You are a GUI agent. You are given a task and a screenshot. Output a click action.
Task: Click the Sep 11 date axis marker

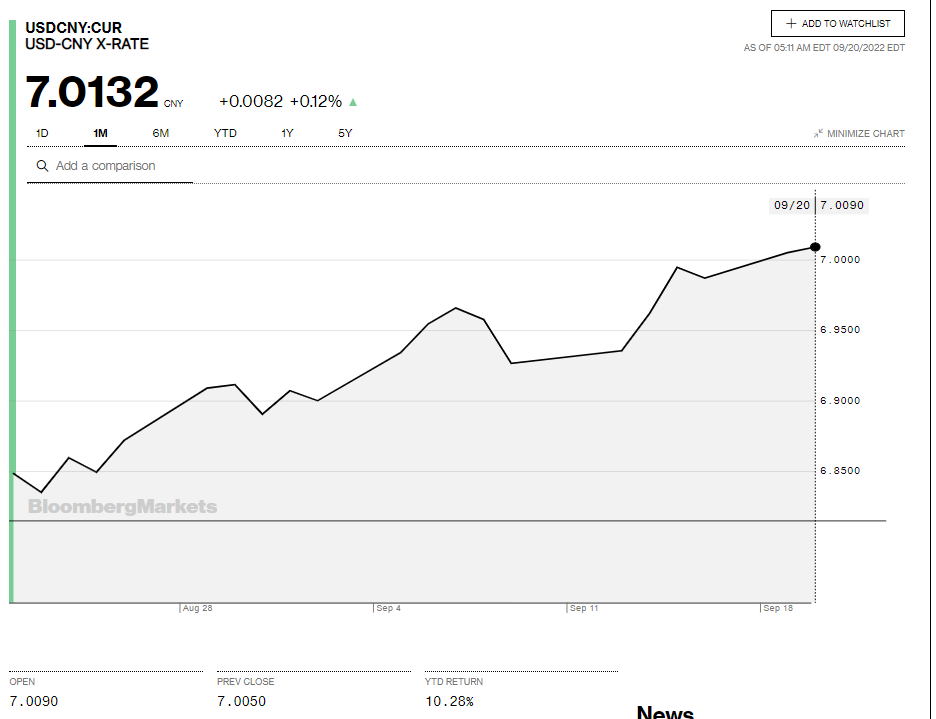[x=584, y=608]
